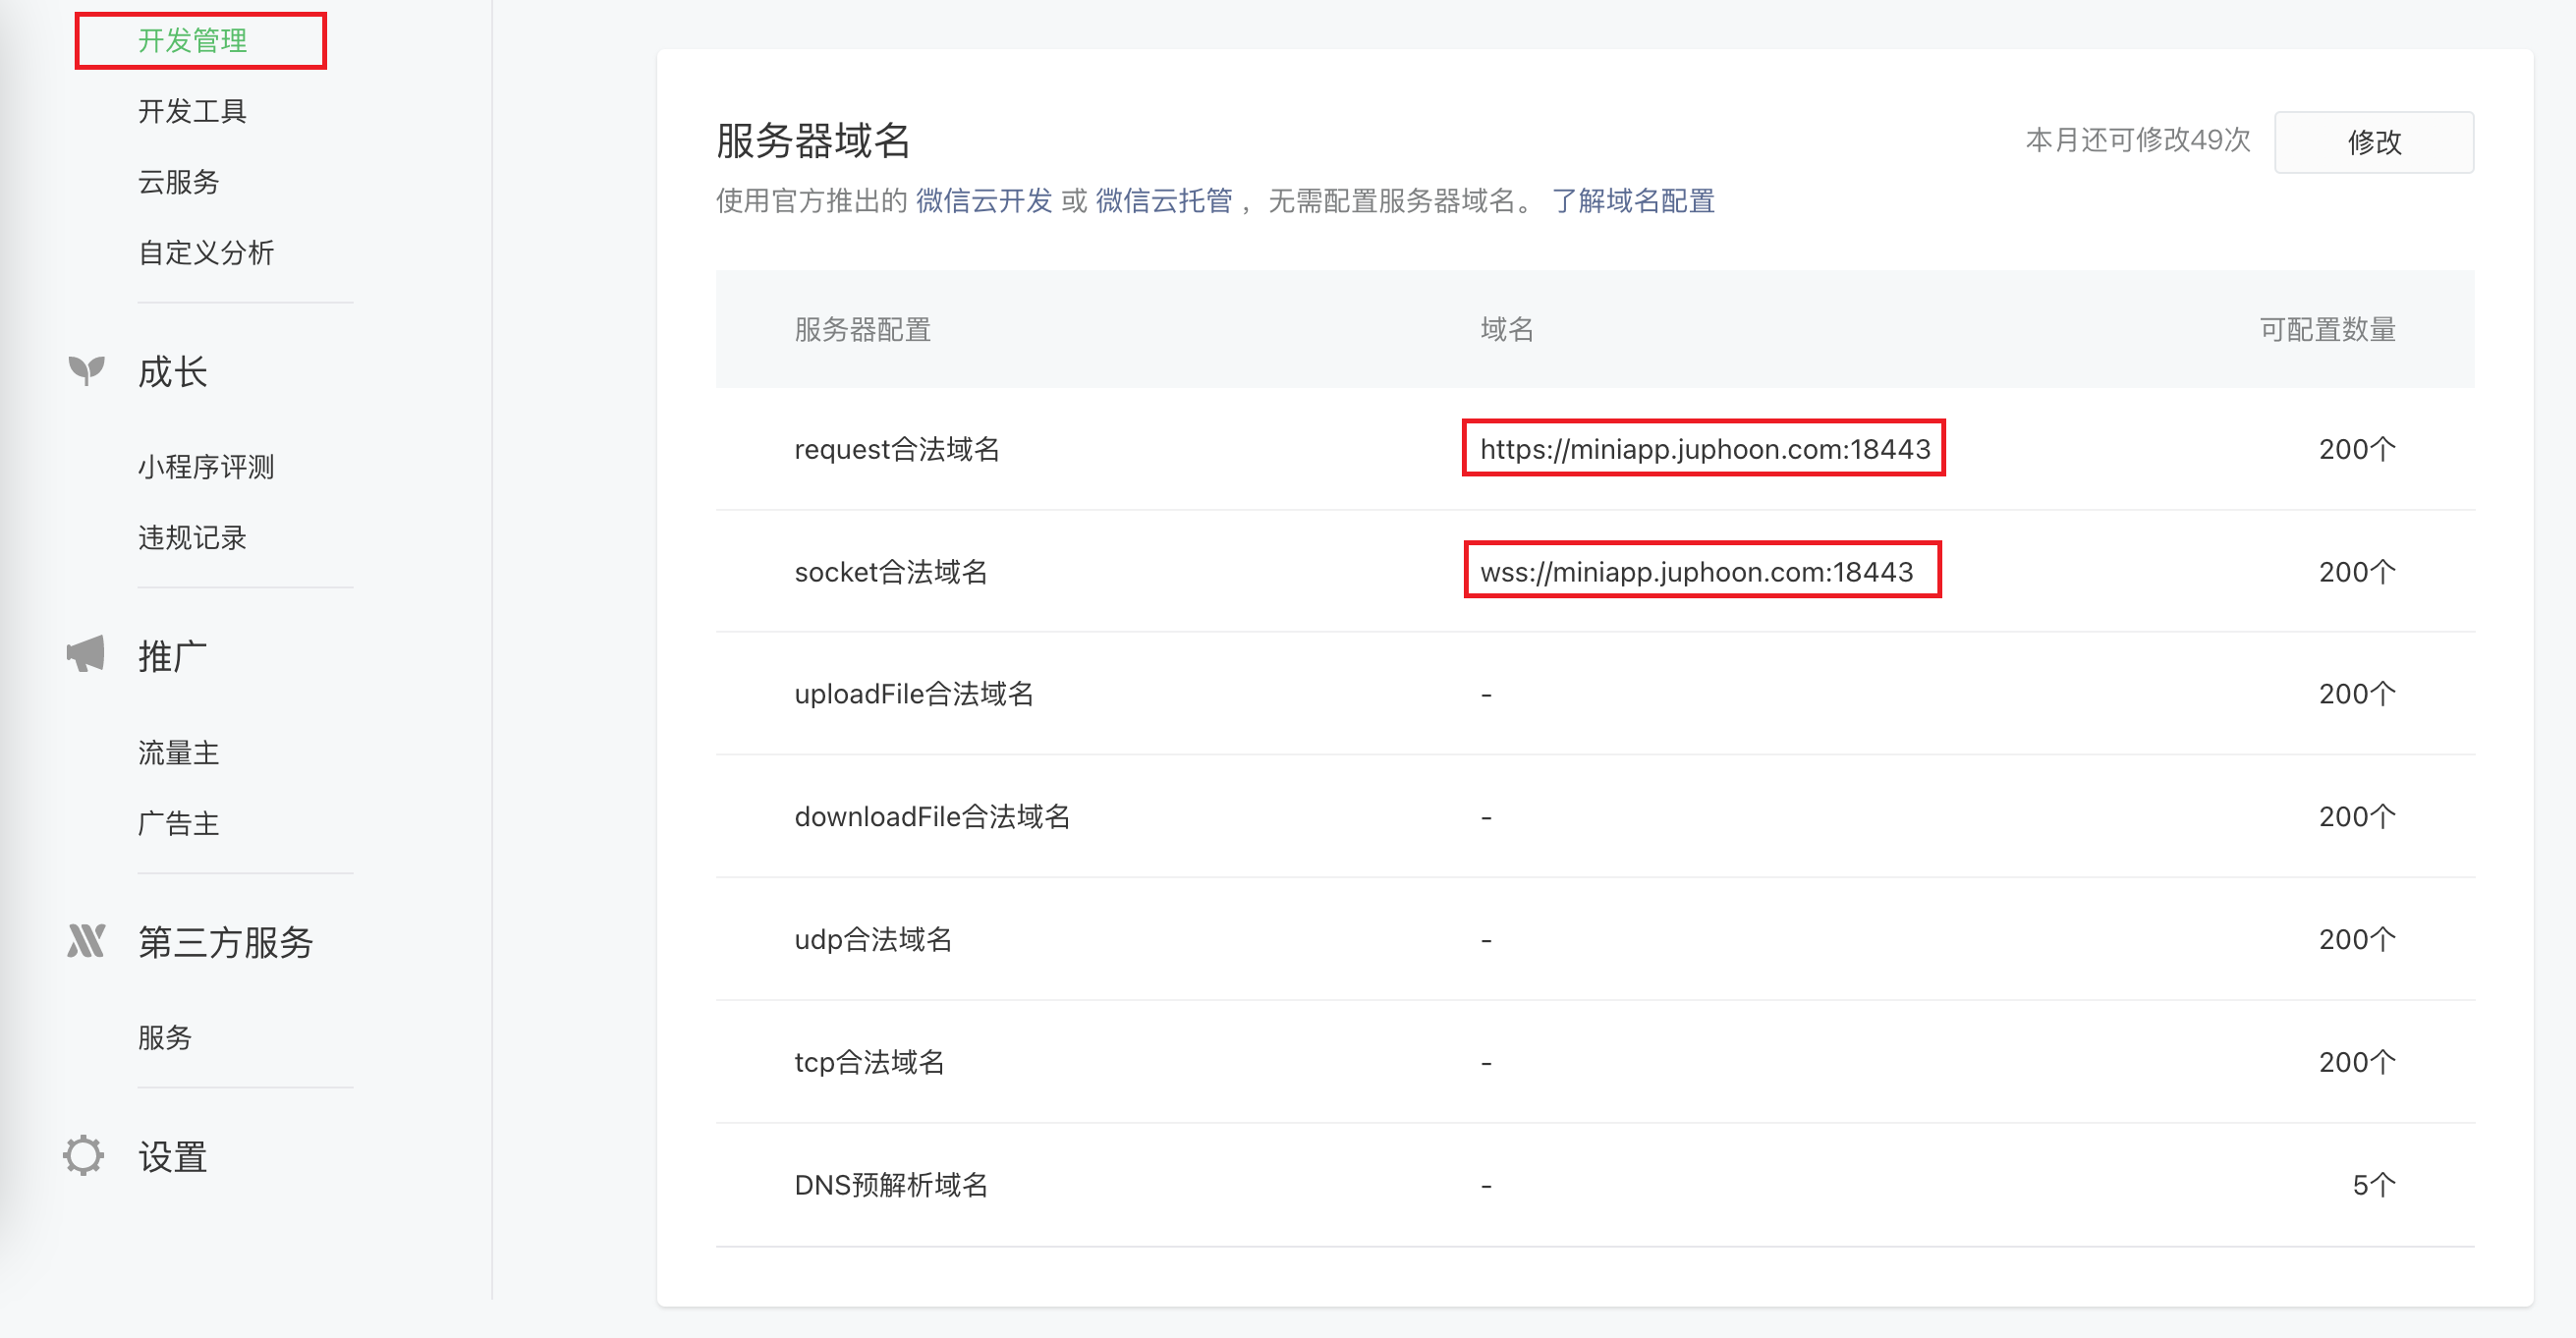The image size is (2576, 1338).
Task: Click the https://miniapp.juphoon.com:18443 domain
Action: 1705,449
